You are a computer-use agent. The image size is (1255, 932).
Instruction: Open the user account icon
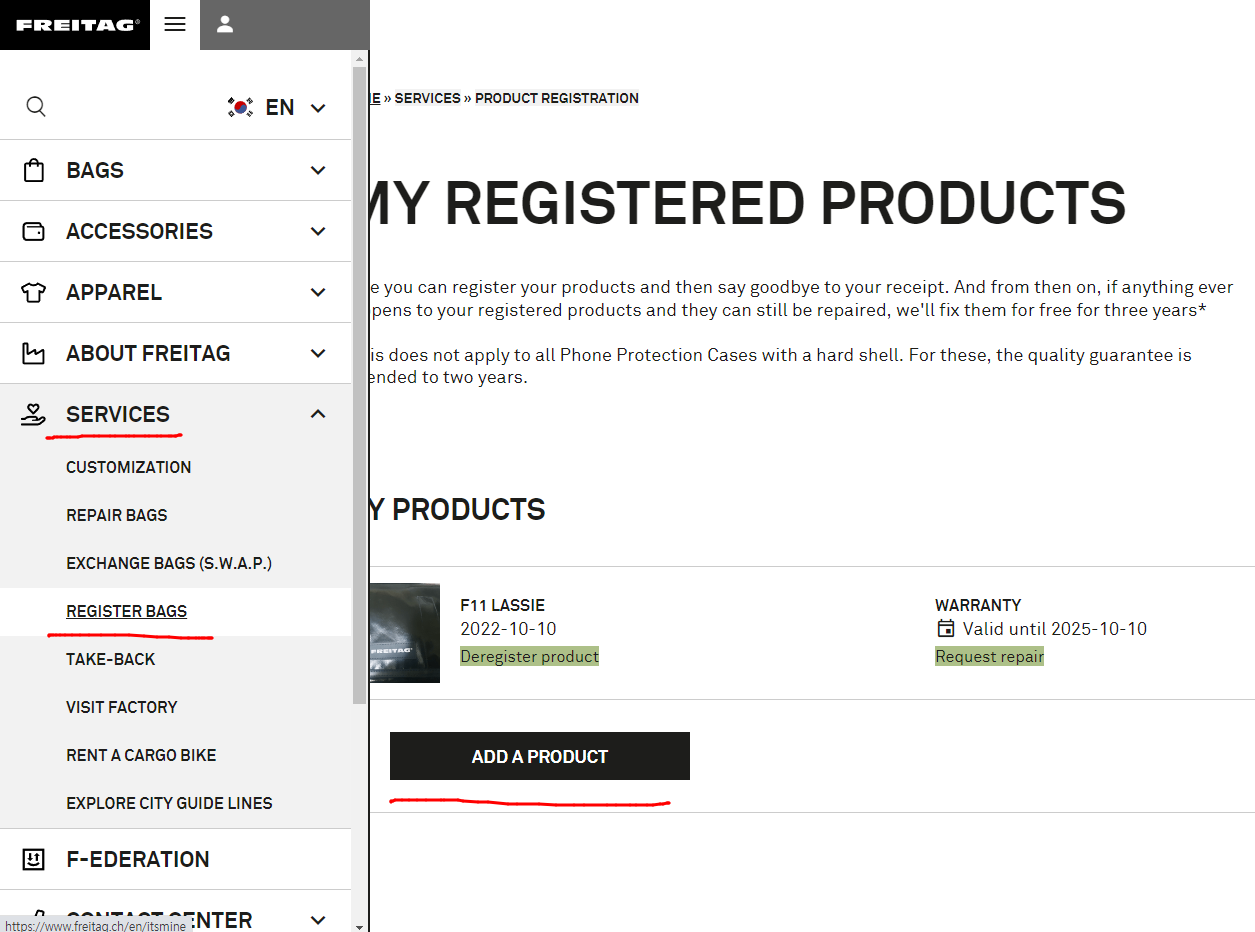pos(225,24)
